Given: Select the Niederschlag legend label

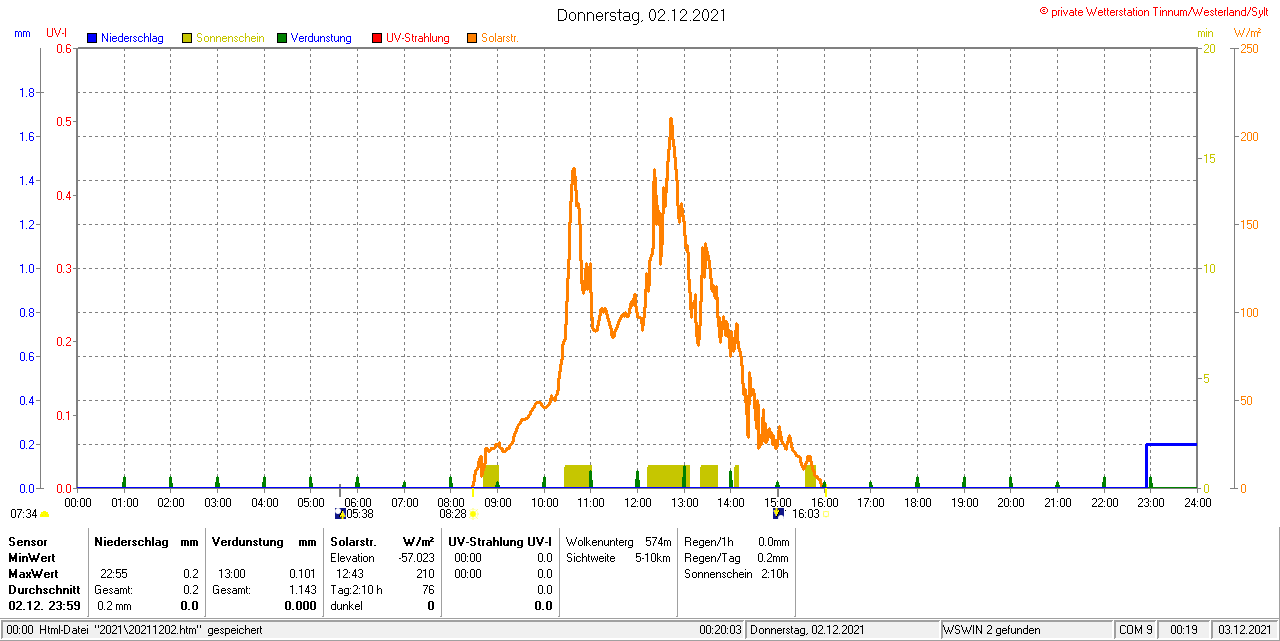Looking at the screenshot, I should click(x=132, y=38).
